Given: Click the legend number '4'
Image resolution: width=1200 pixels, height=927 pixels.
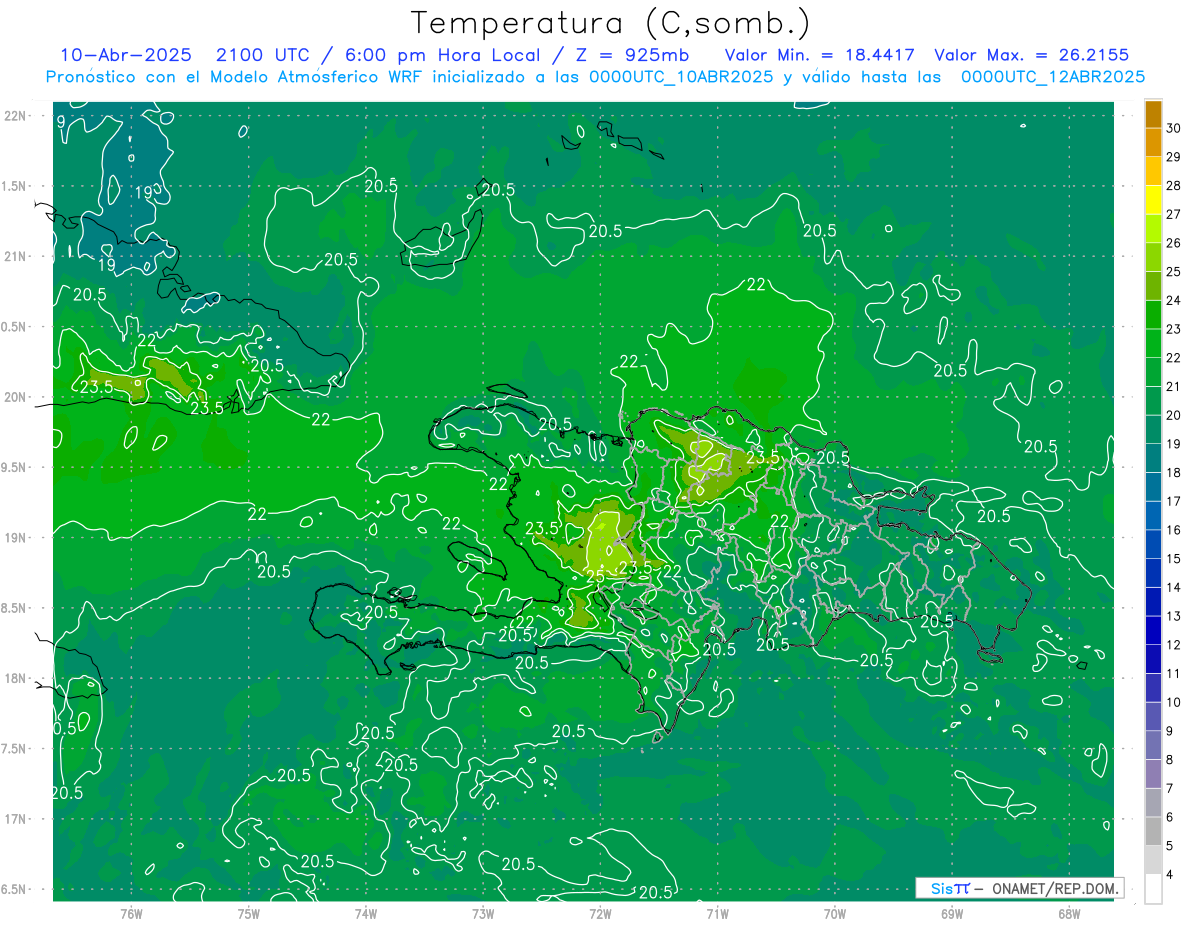Looking at the screenshot, I should [x=1171, y=875].
